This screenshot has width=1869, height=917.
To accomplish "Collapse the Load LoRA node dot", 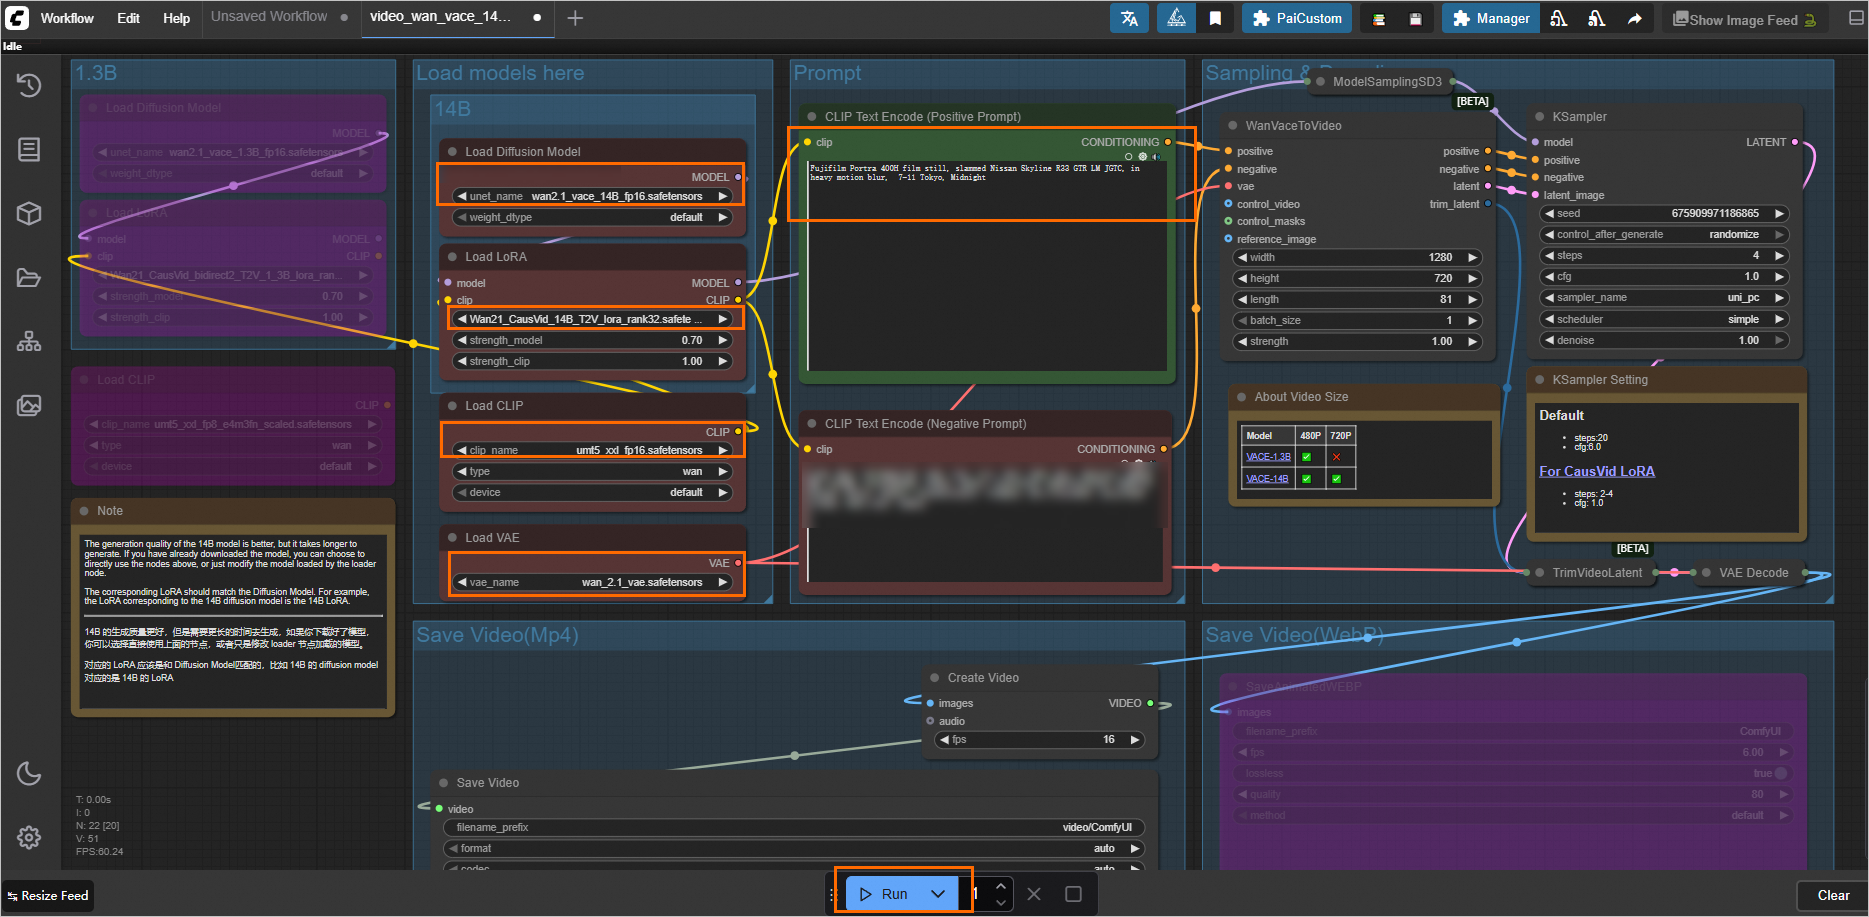I will tap(453, 256).
